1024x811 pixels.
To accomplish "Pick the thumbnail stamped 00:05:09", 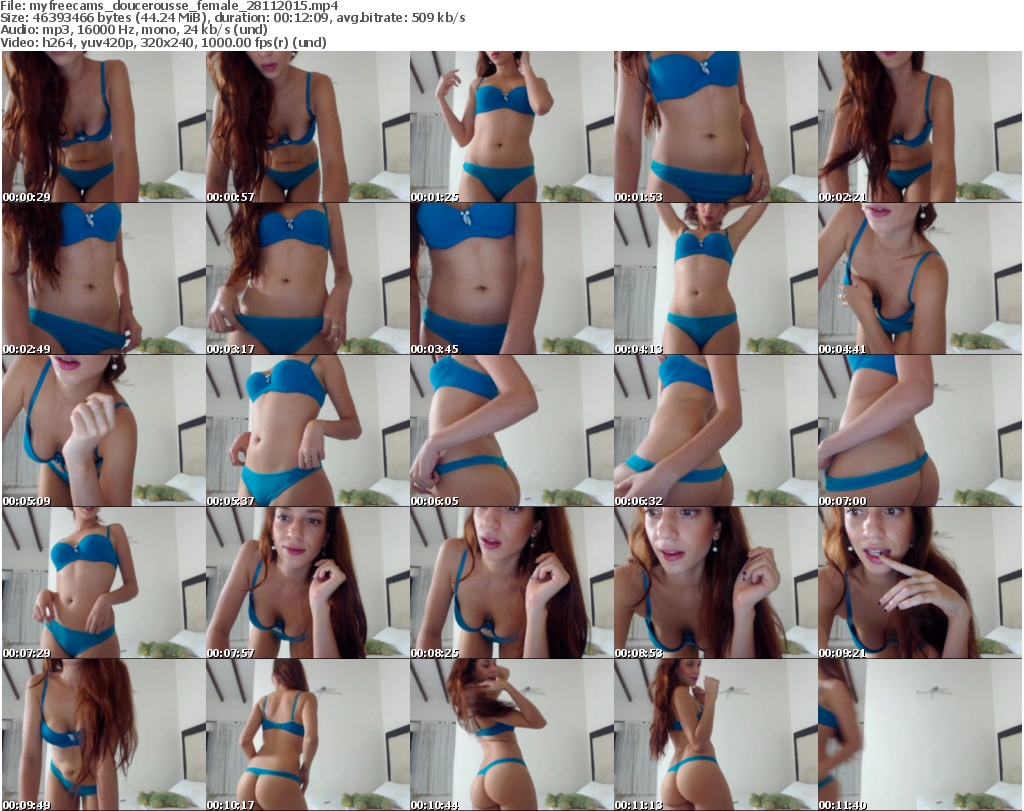I will click(x=104, y=431).
